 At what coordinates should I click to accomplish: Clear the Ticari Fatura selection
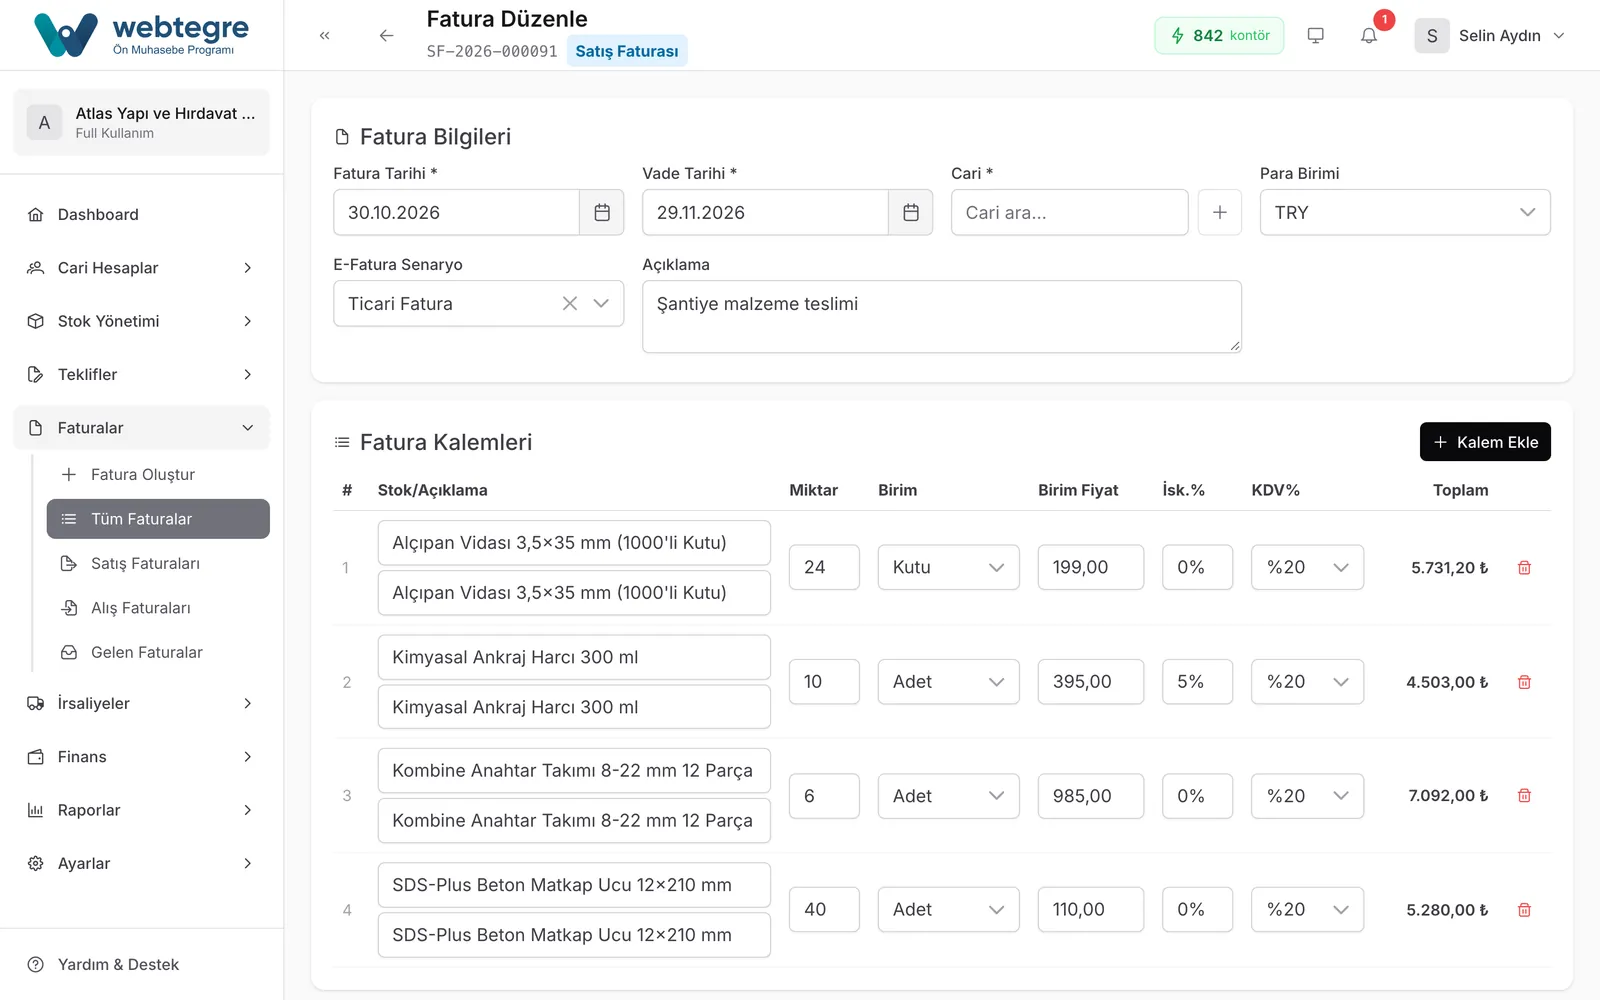(570, 303)
